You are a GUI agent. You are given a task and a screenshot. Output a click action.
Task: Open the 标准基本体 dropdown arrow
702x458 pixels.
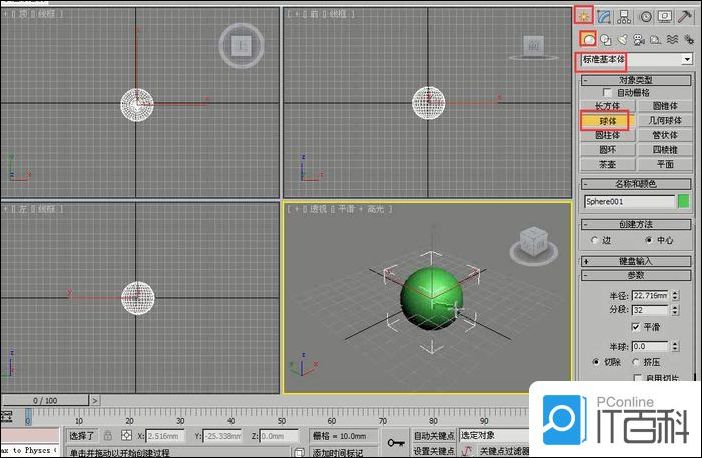[687, 59]
